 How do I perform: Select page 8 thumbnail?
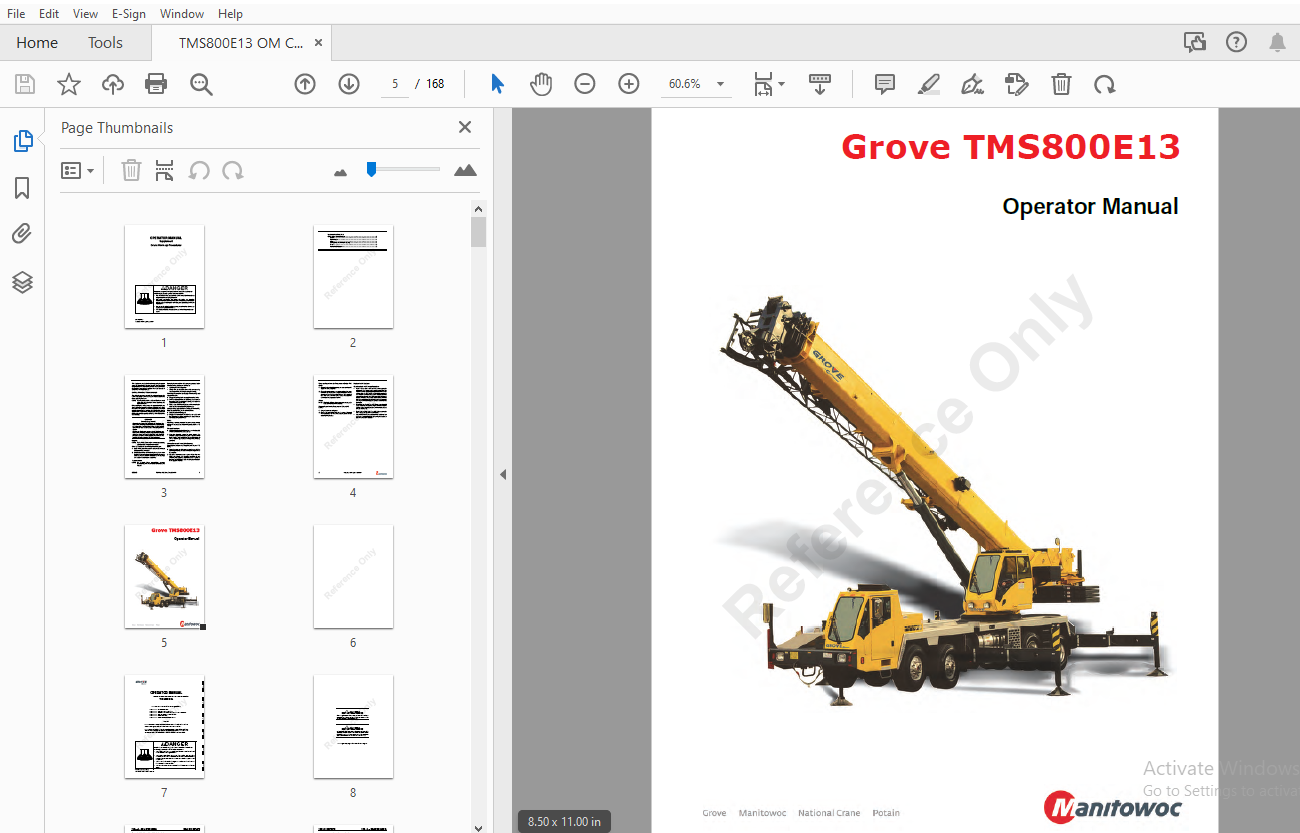(353, 727)
